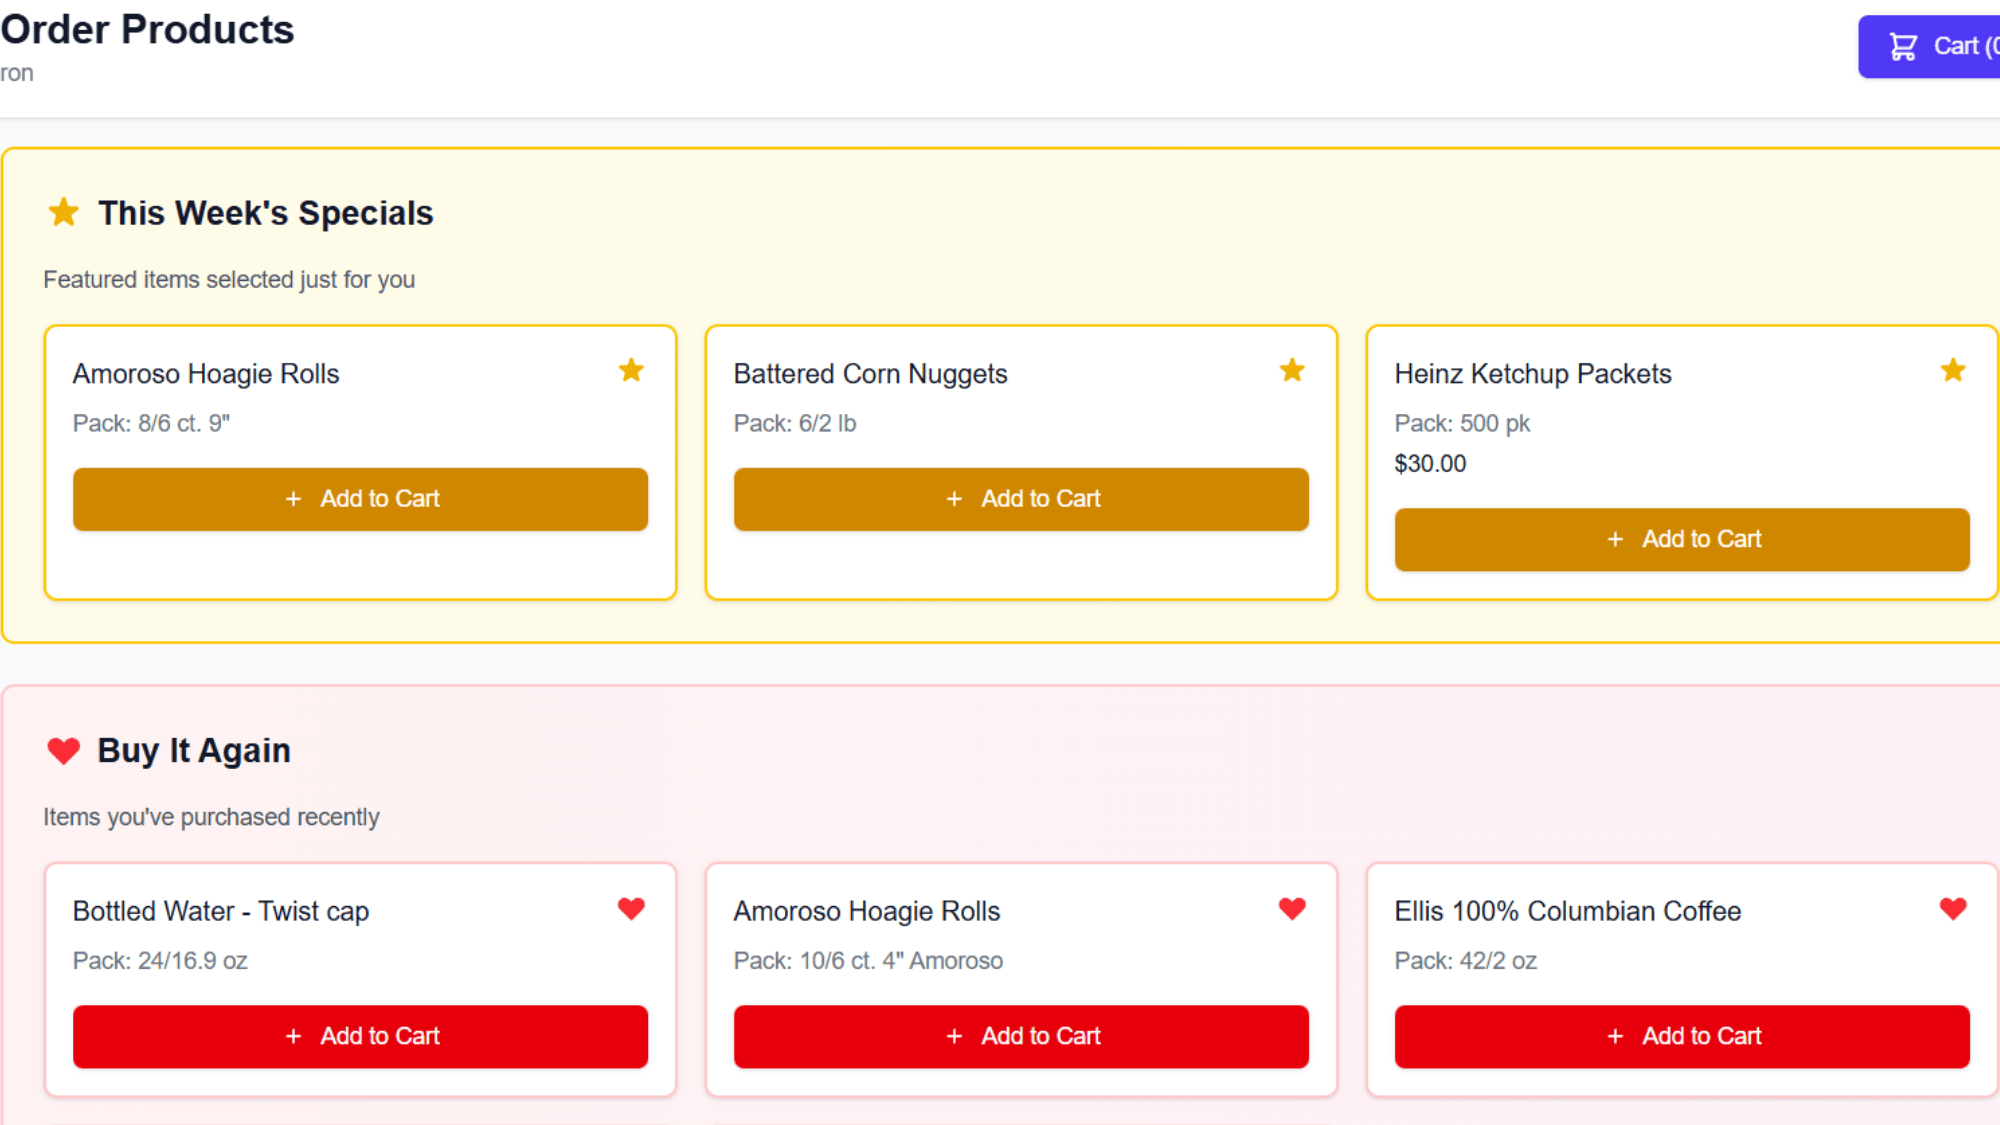This screenshot has height=1125, width=2000.
Task: Click 'Pack: 10/6 ct. 4" Amoroso' text
Action: click(868, 961)
